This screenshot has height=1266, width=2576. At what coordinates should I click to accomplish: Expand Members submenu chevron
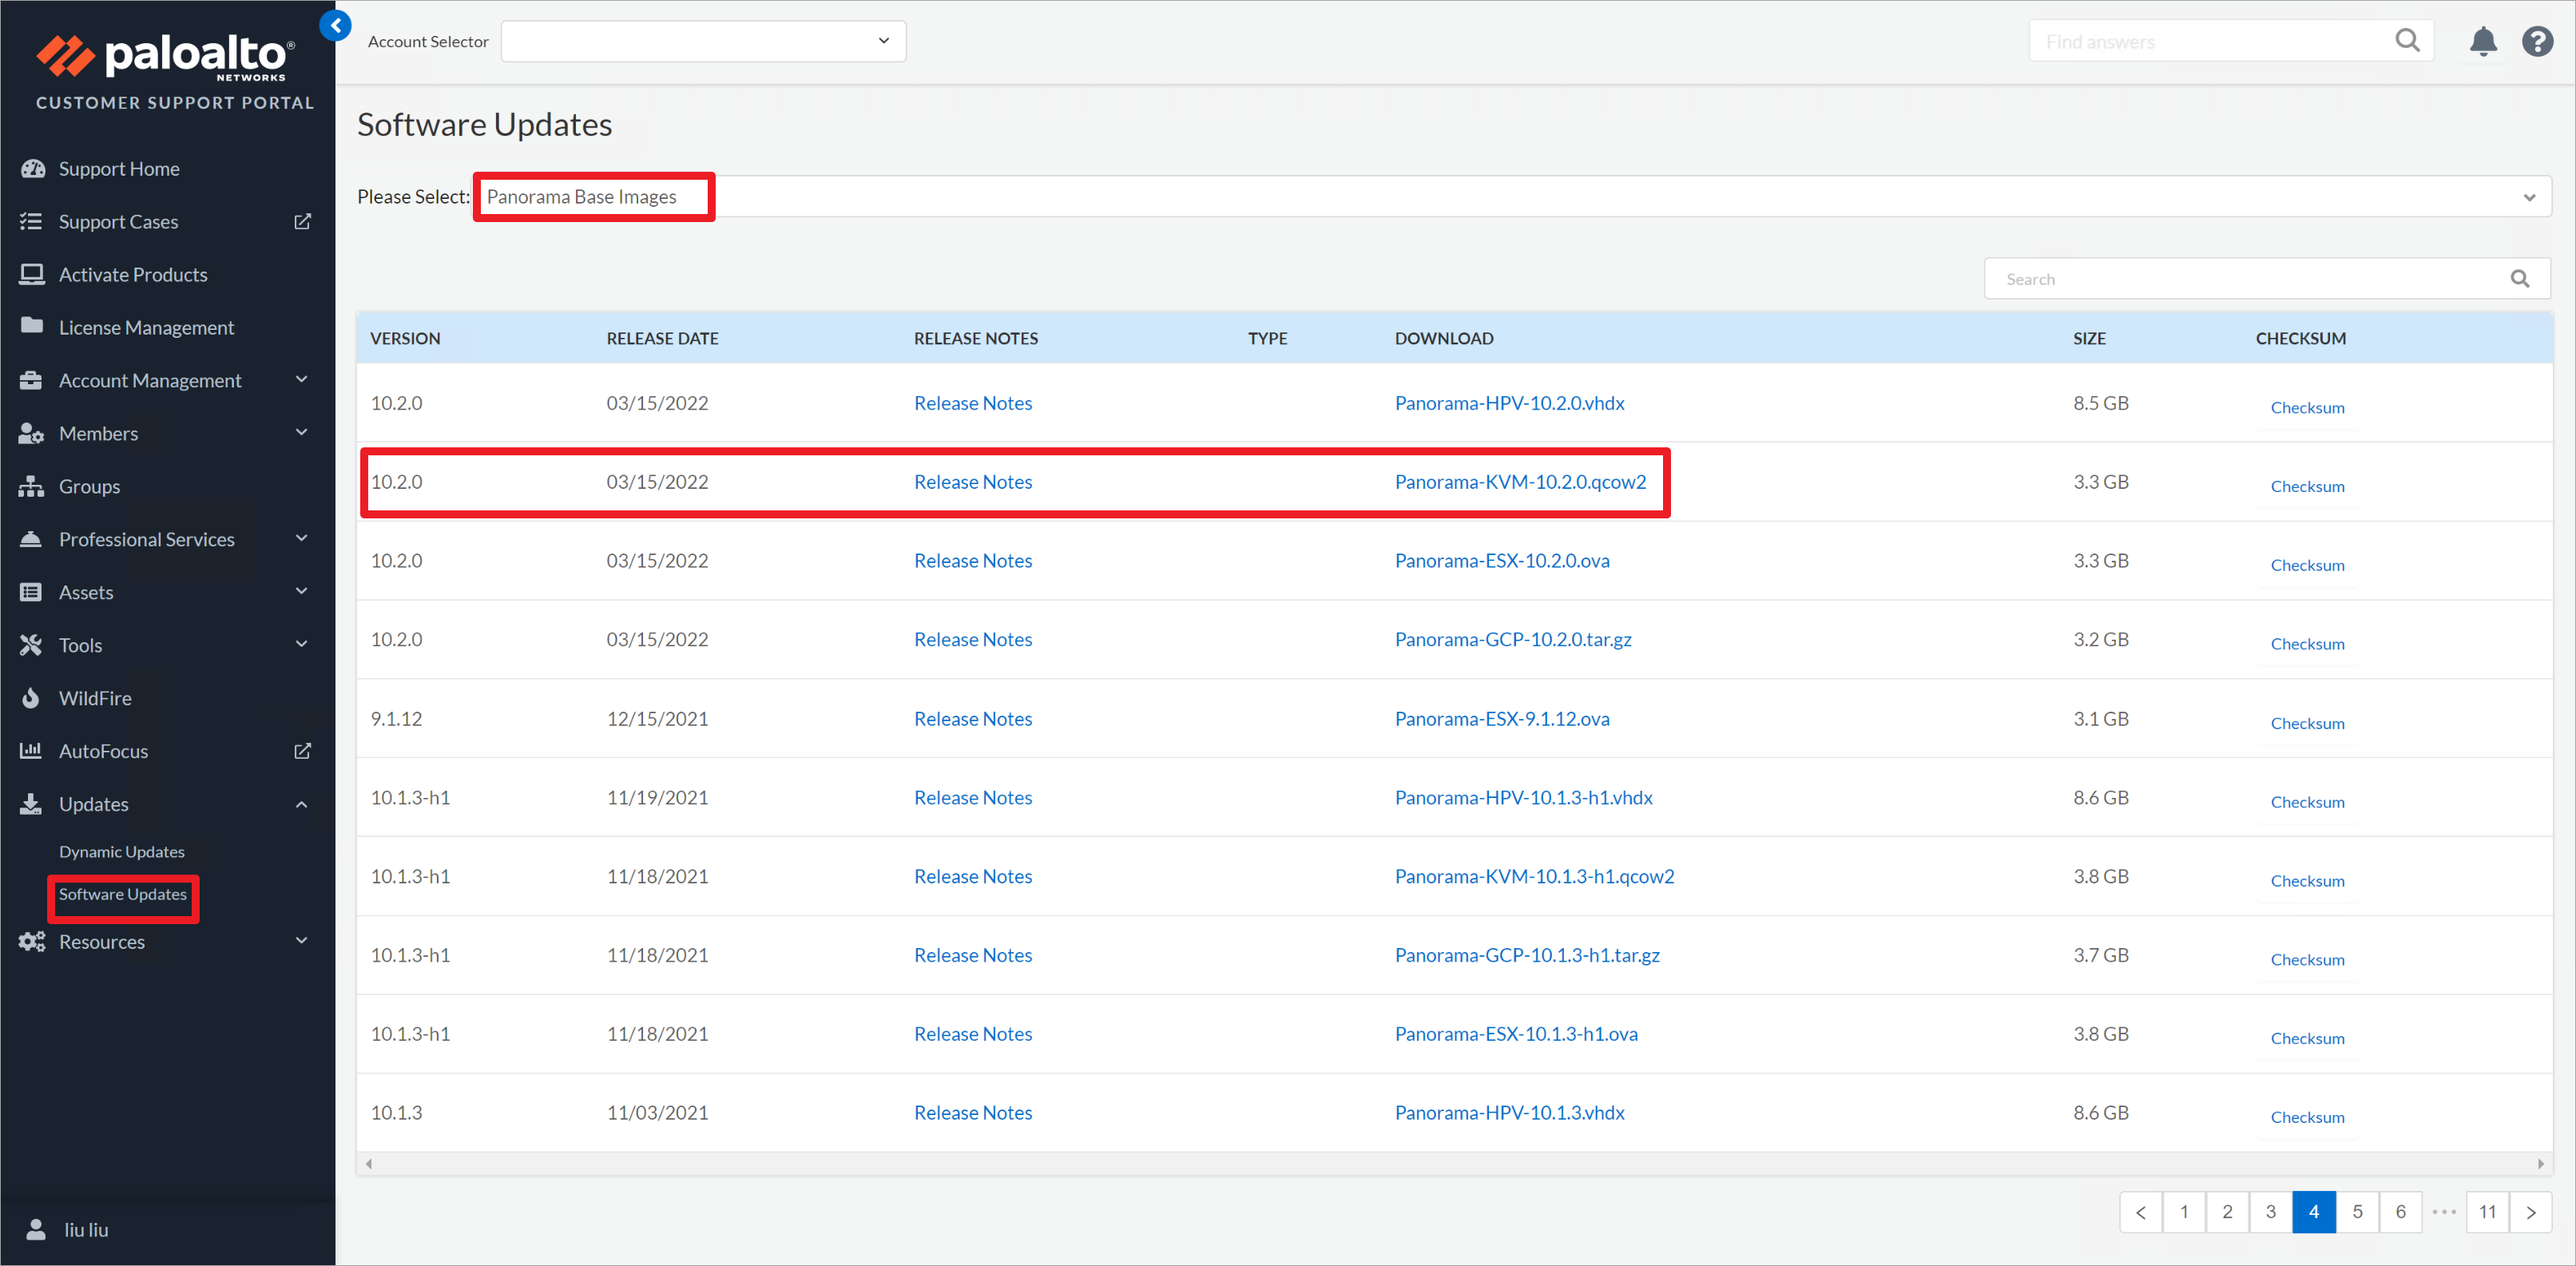click(x=302, y=432)
